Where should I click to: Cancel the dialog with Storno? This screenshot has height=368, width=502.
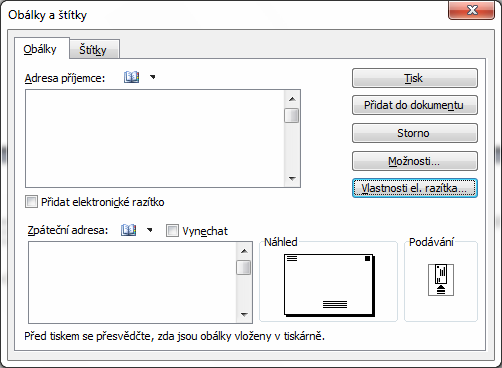pyautogui.click(x=415, y=133)
